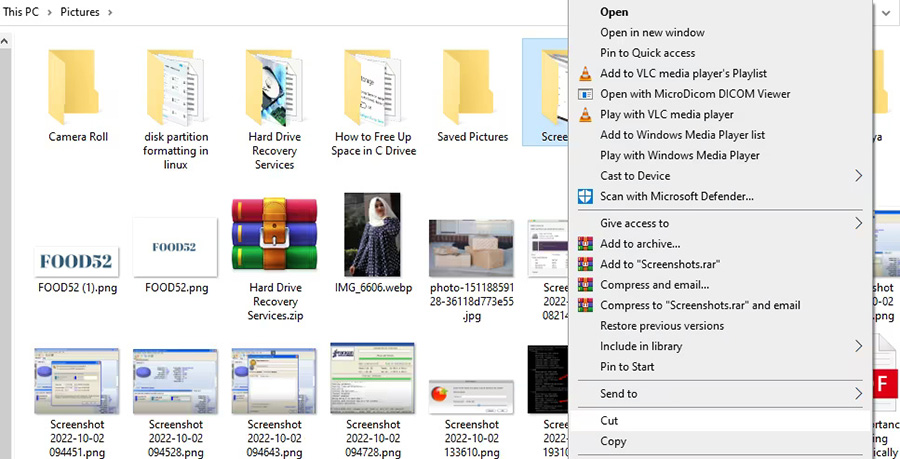Select the IMG_6606.webp photo thumbnail
Image resolution: width=900 pixels, height=459 pixels.
372,234
